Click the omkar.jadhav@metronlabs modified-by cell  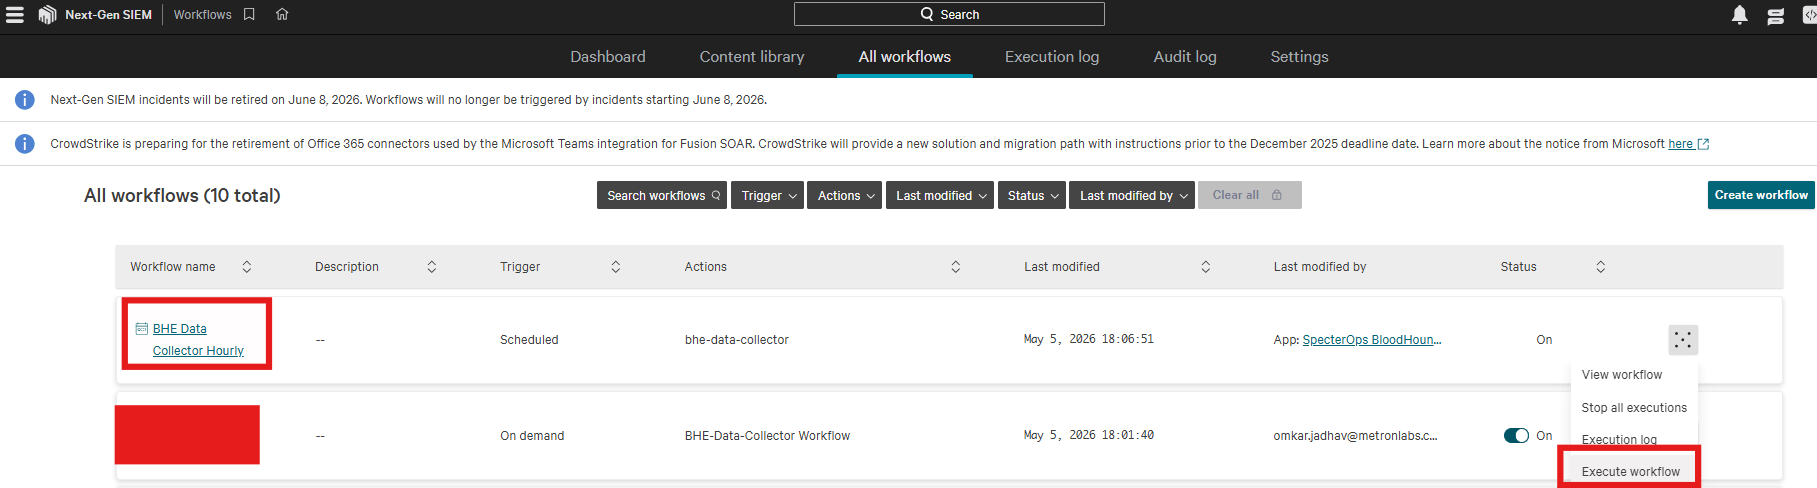[1355, 436]
